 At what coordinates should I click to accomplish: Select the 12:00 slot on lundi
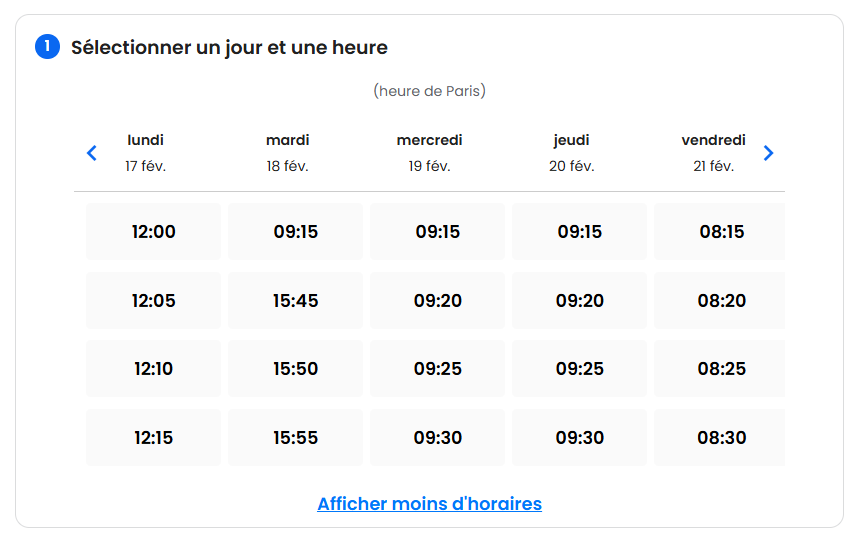tap(153, 231)
